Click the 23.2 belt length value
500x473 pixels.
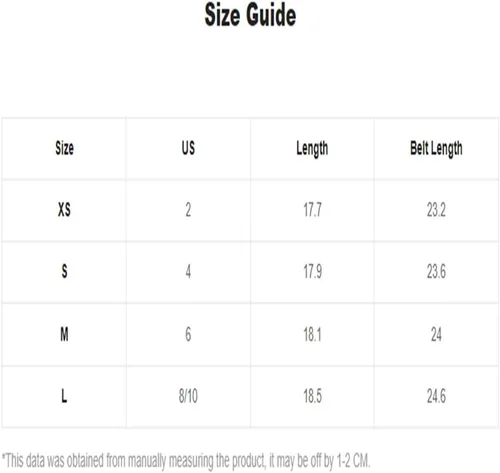tap(436, 210)
